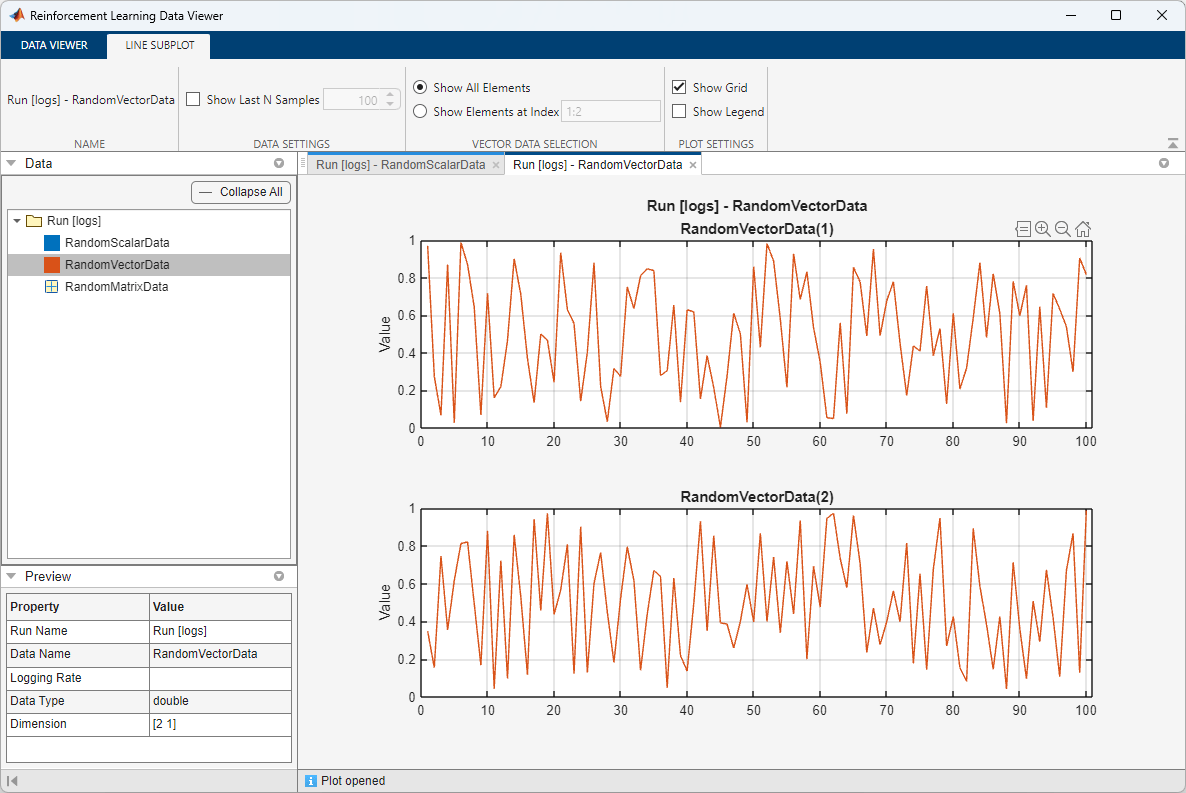The height and width of the screenshot is (793, 1186).
Task: Switch to the DATA VIEWER tab
Action: [54, 45]
